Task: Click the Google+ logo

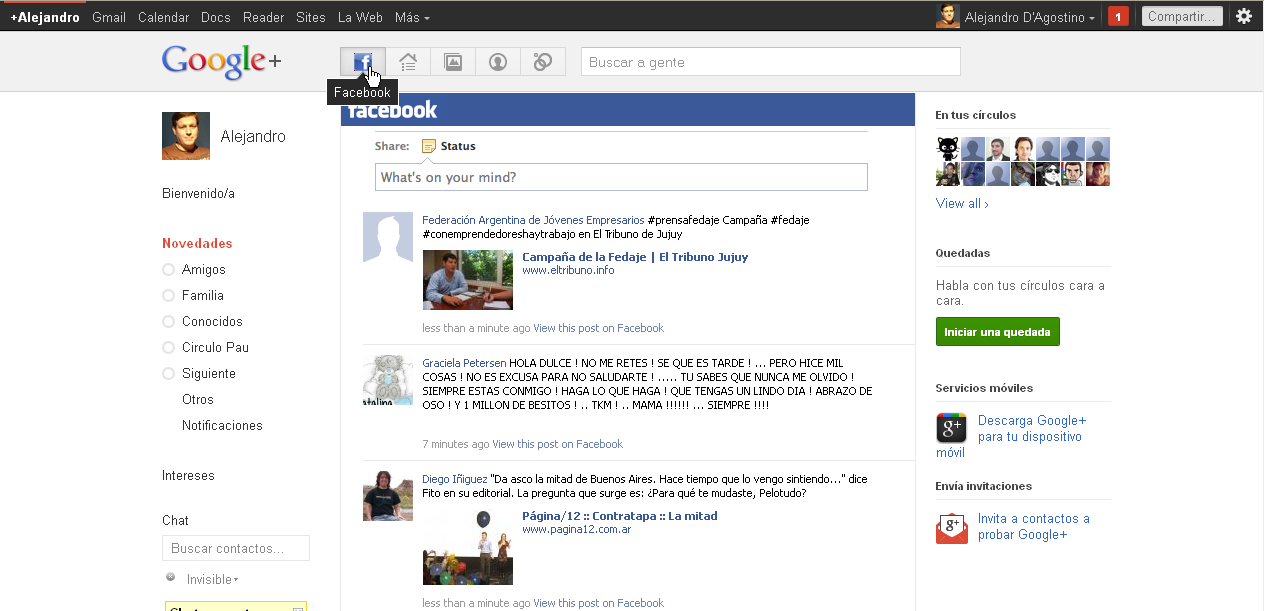Action: 221,62
